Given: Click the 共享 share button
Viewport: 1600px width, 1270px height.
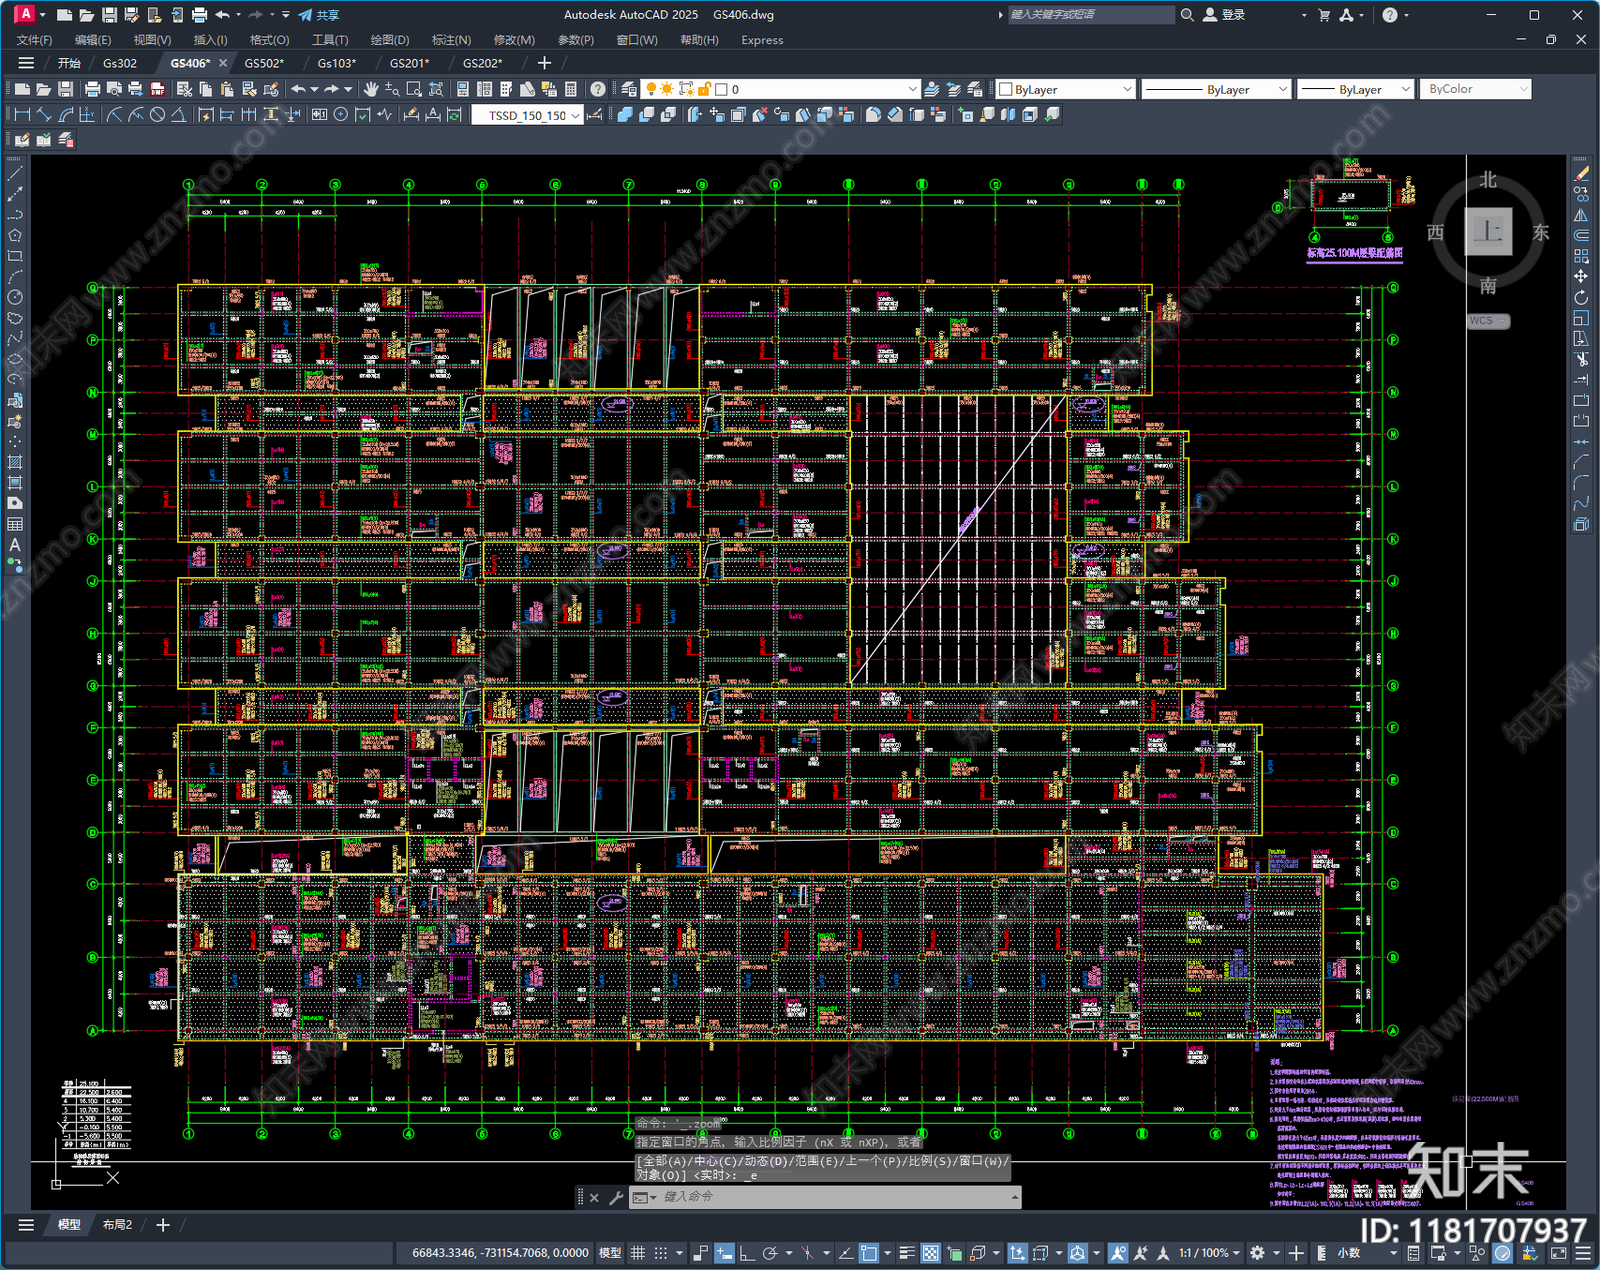Looking at the screenshot, I should point(319,15).
